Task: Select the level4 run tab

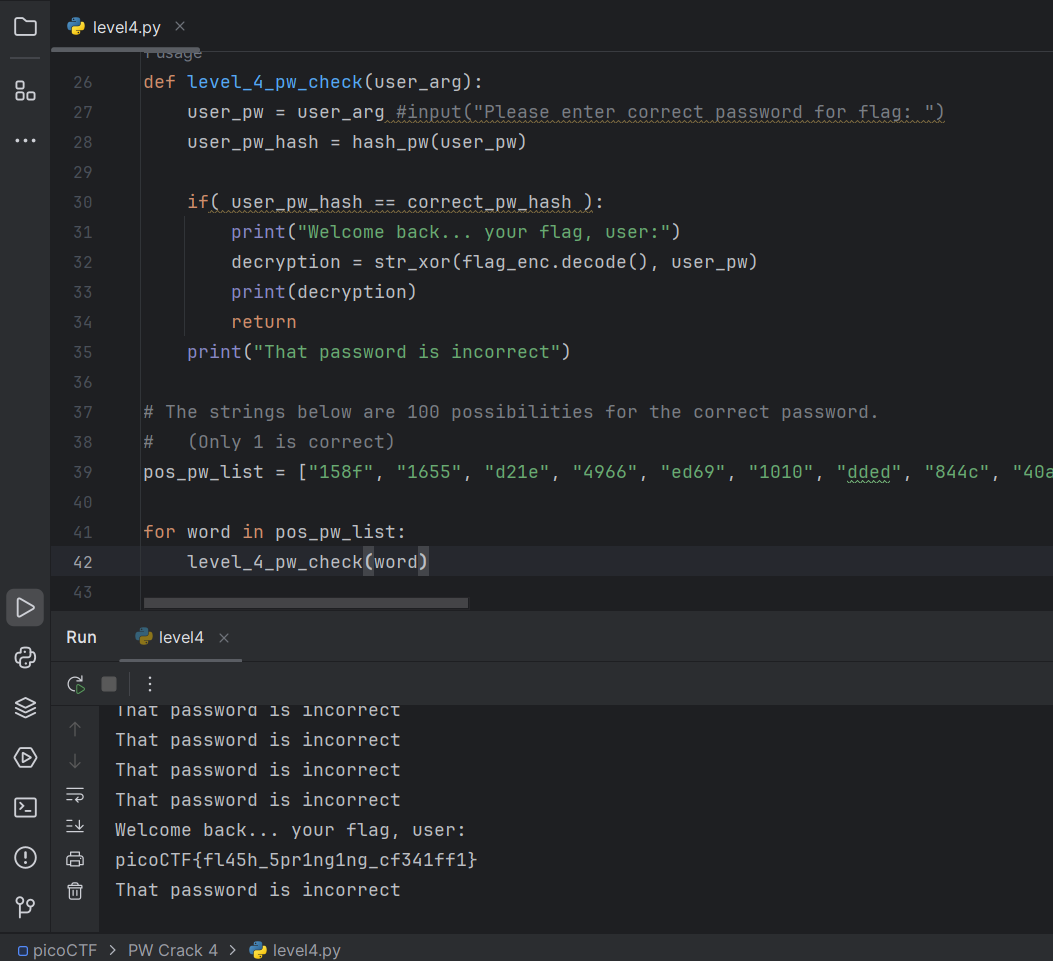Action: (180, 638)
